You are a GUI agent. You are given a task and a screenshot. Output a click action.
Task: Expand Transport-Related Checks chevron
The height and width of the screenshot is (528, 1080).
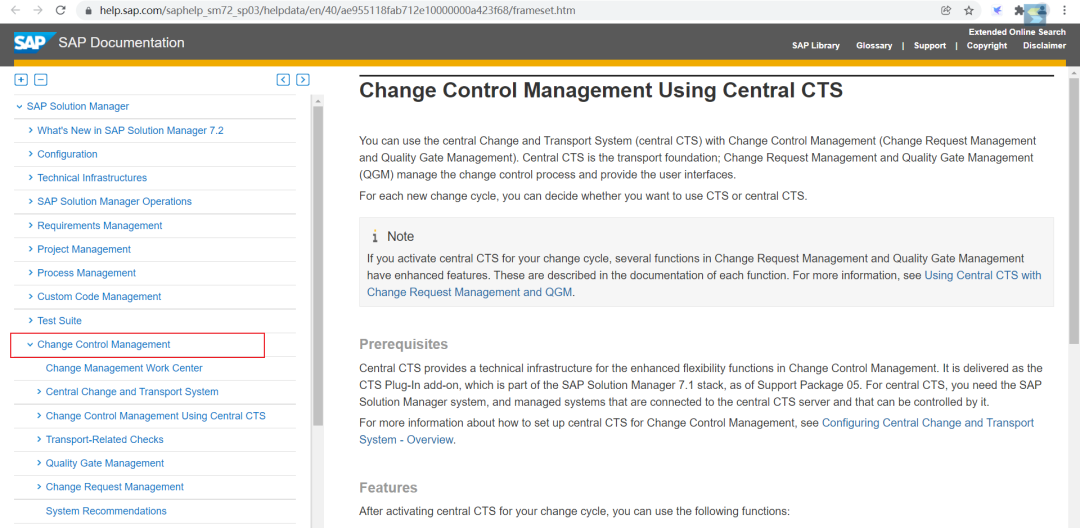point(39,439)
